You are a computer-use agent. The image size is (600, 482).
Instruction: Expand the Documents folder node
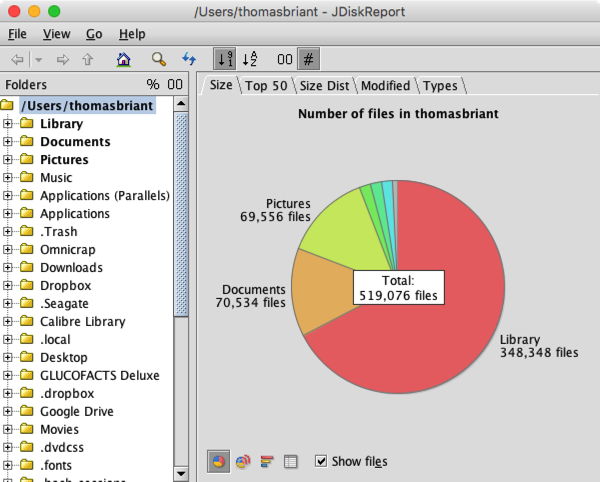click(x=7, y=142)
